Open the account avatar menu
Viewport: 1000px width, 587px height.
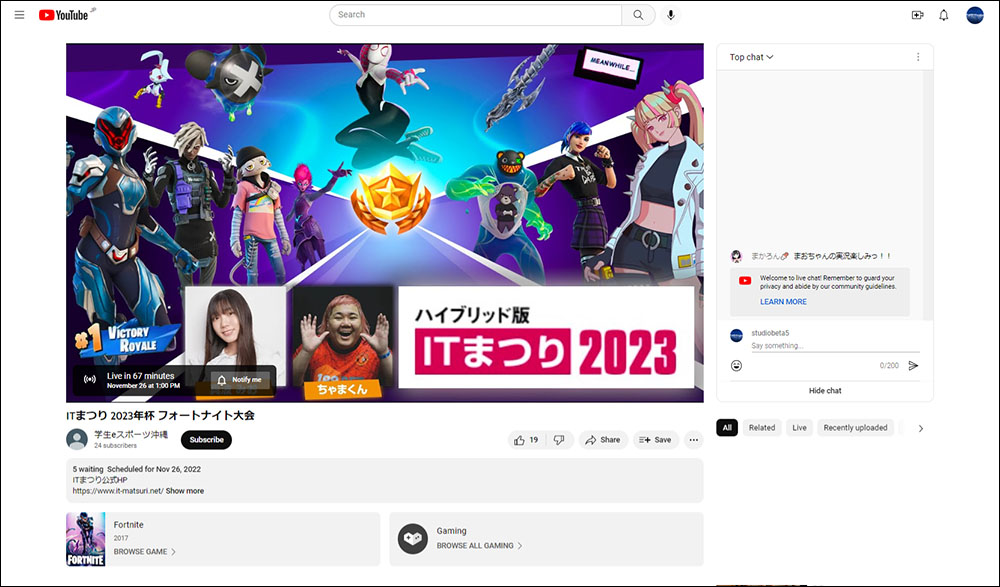(974, 15)
